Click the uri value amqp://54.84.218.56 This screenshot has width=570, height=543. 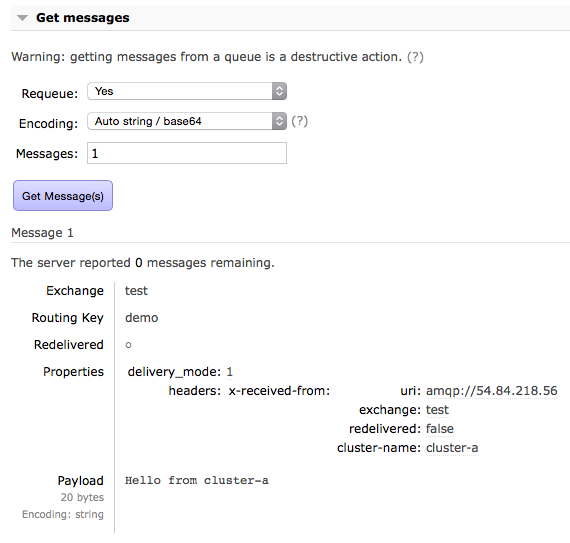pyautogui.click(x=491, y=391)
